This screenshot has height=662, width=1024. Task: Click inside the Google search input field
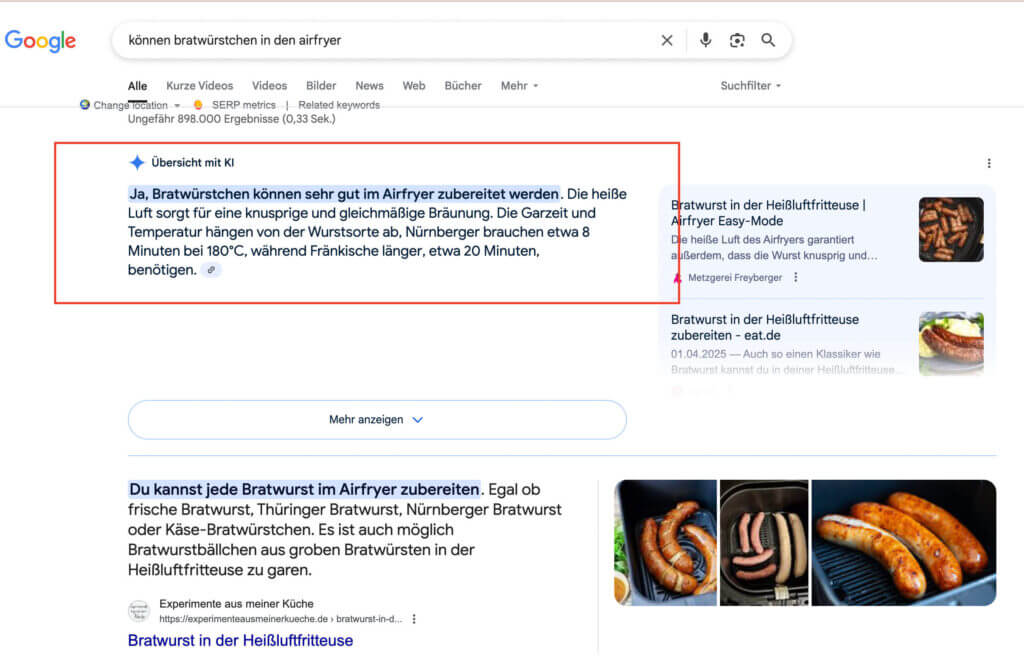tap(380, 40)
